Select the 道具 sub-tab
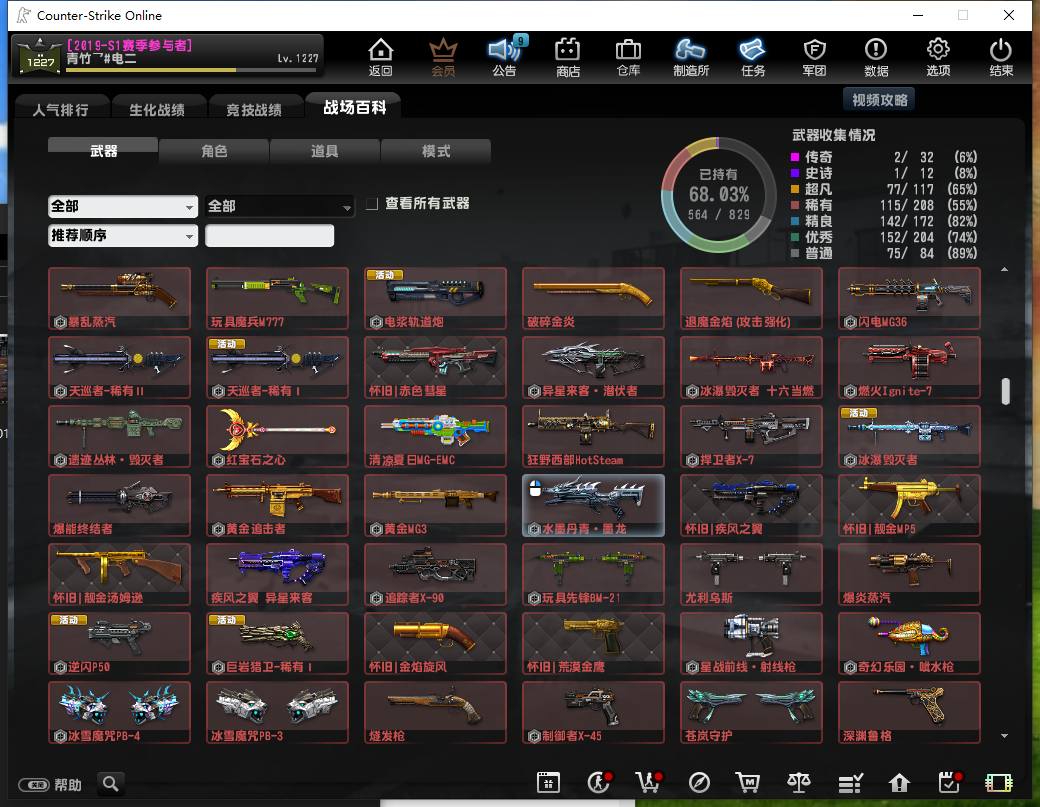Image resolution: width=1040 pixels, height=807 pixels. pyautogui.click(x=324, y=151)
